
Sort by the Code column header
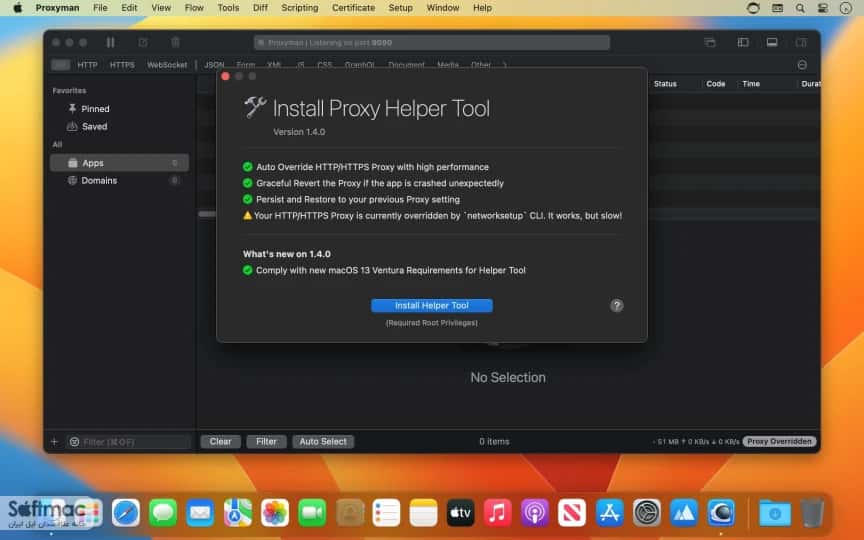[x=716, y=84]
